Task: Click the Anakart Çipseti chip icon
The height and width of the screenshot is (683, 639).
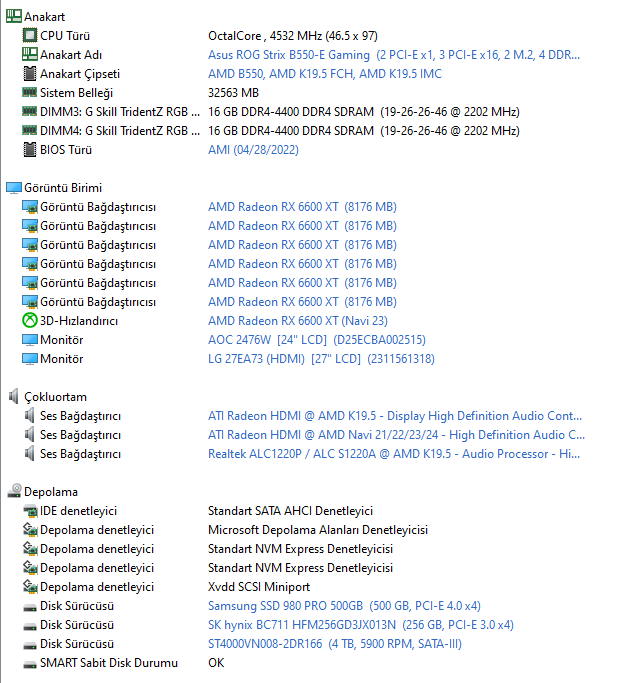Action: tap(30, 74)
